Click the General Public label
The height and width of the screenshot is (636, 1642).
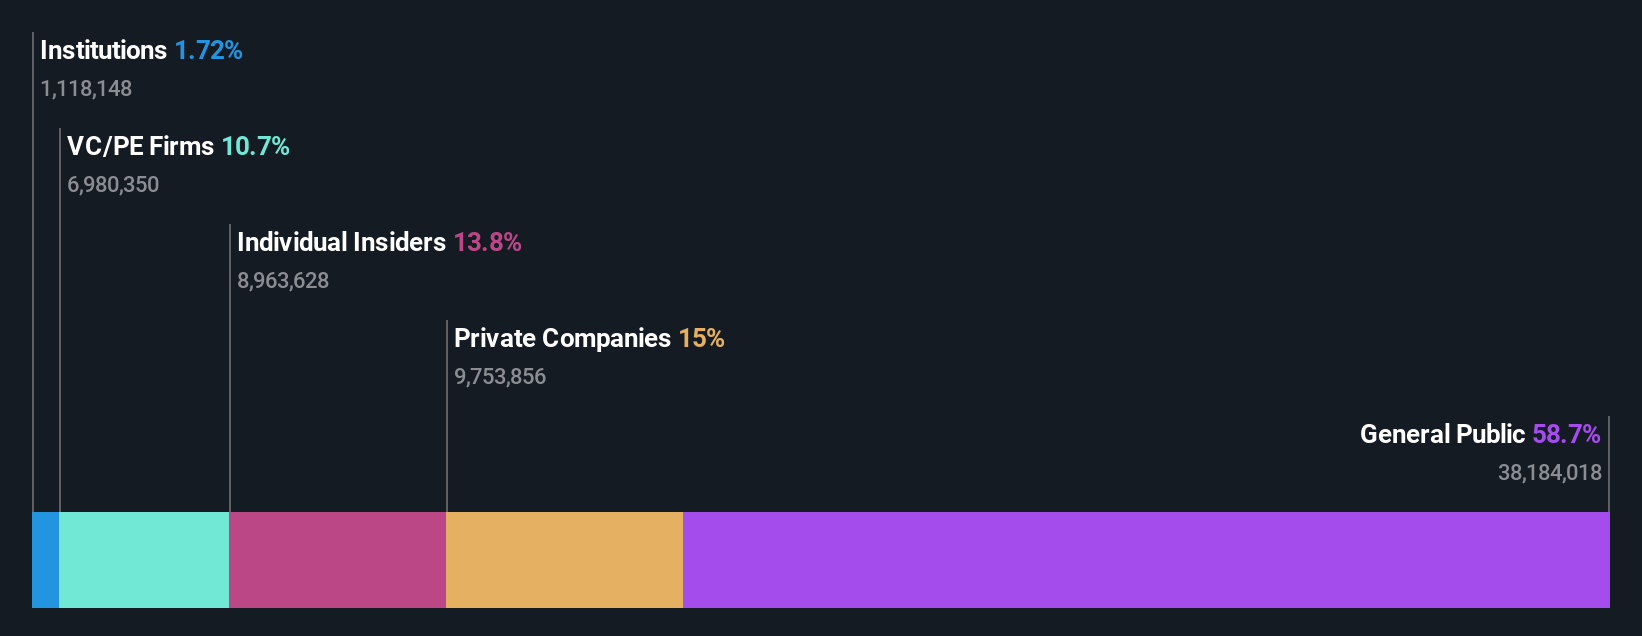point(1442,434)
